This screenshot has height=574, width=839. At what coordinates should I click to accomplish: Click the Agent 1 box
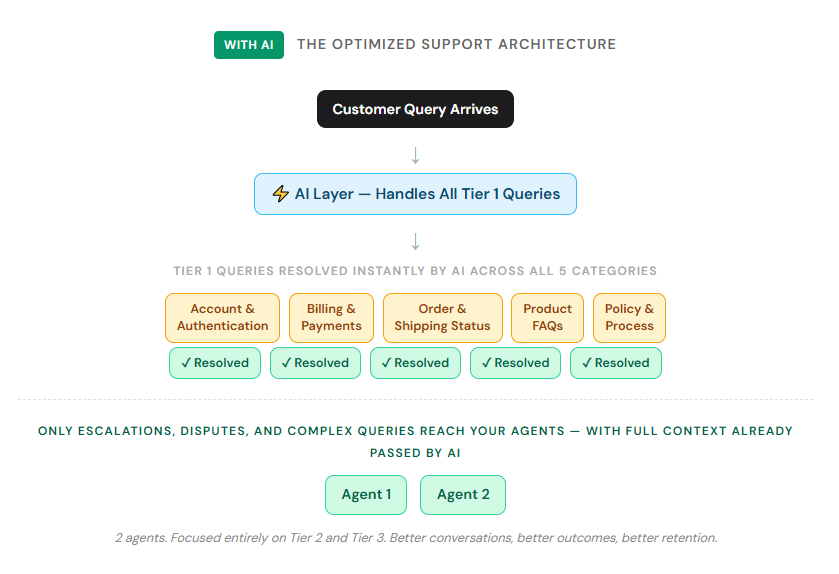click(x=366, y=494)
